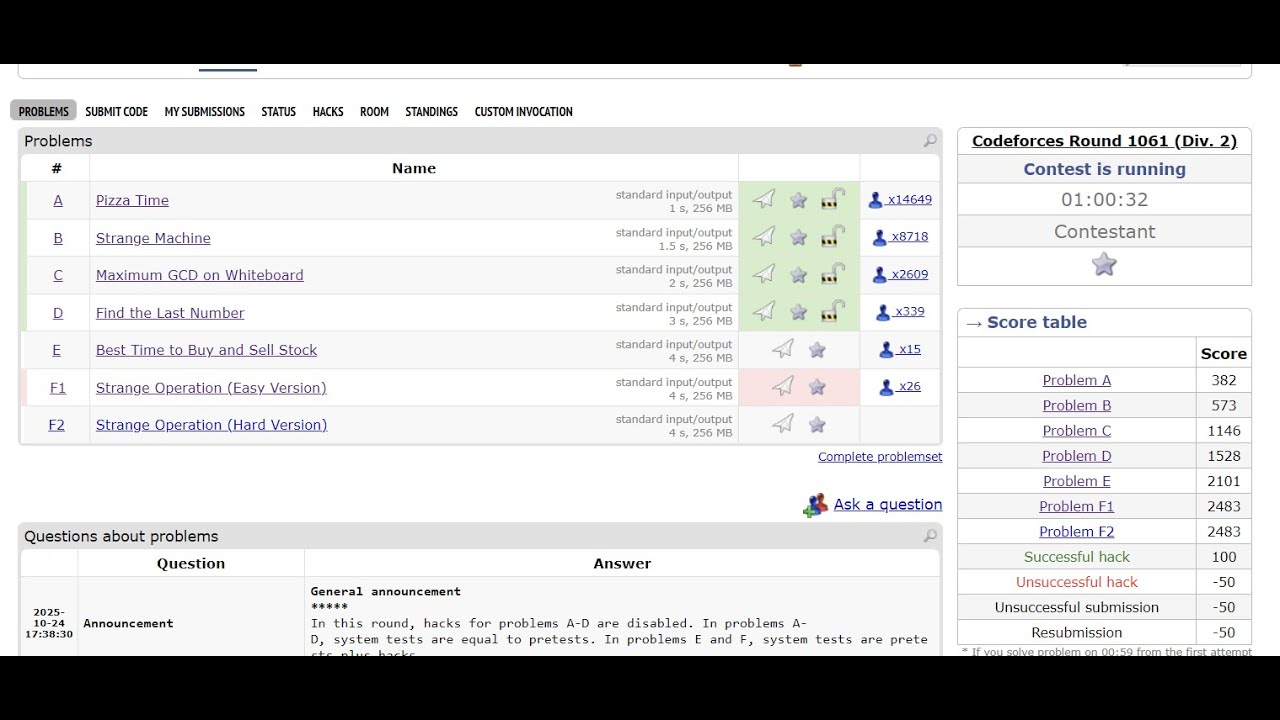Viewport: 1280px width, 720px height.
Task: Click the lock icon in Strange Machine row
Action: point(832,237)
